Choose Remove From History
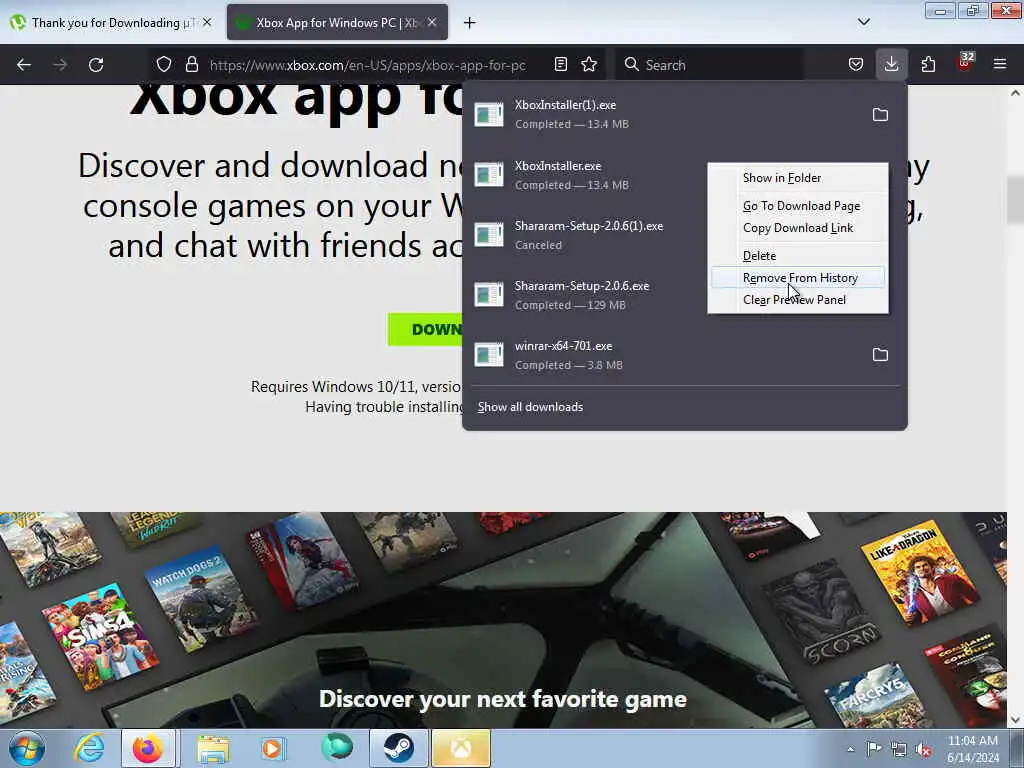 798,278
